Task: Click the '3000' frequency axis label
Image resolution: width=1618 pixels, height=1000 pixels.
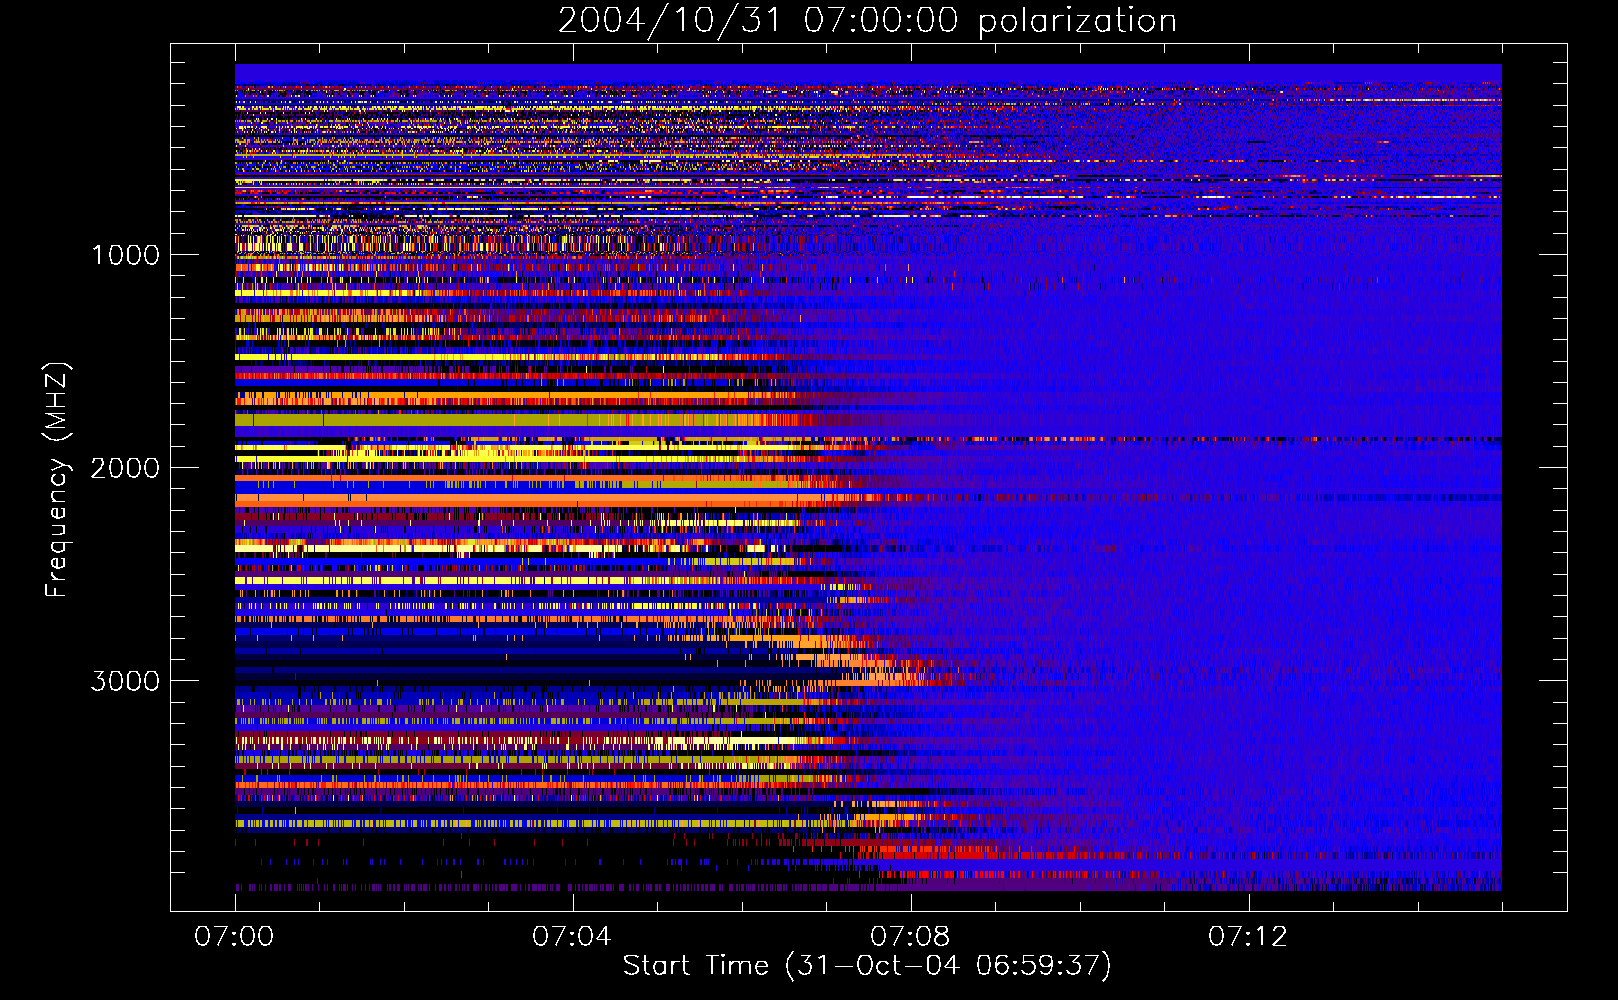Action: tap(125, 681)
